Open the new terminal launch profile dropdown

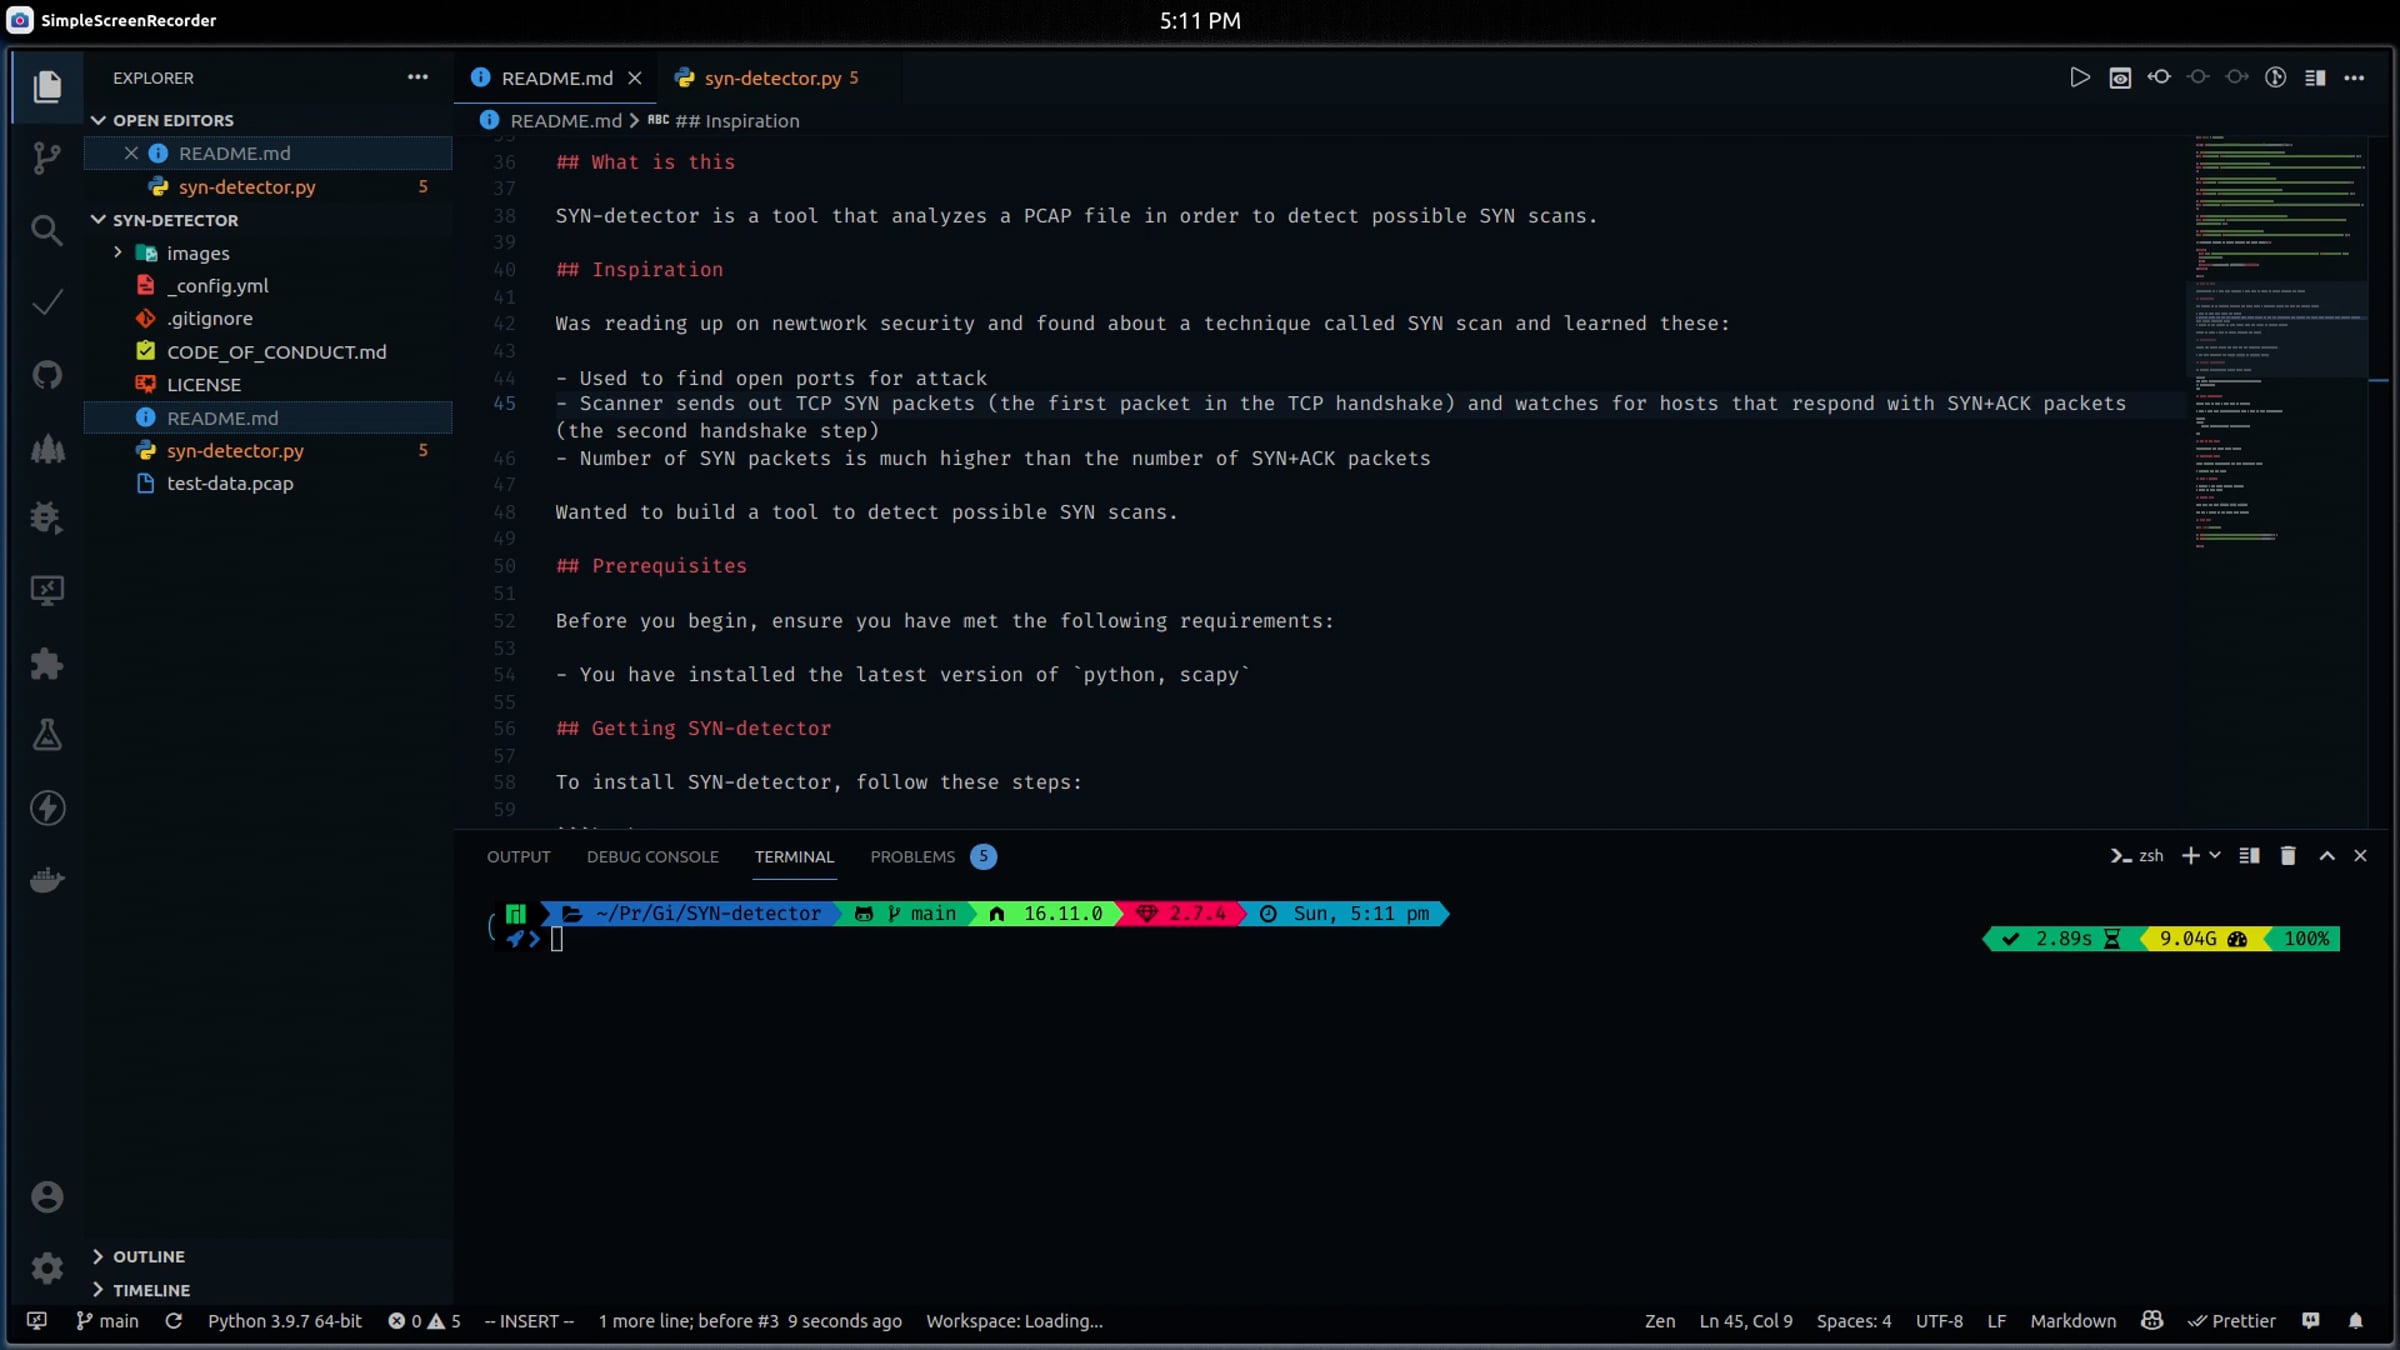pos(2214,856)
